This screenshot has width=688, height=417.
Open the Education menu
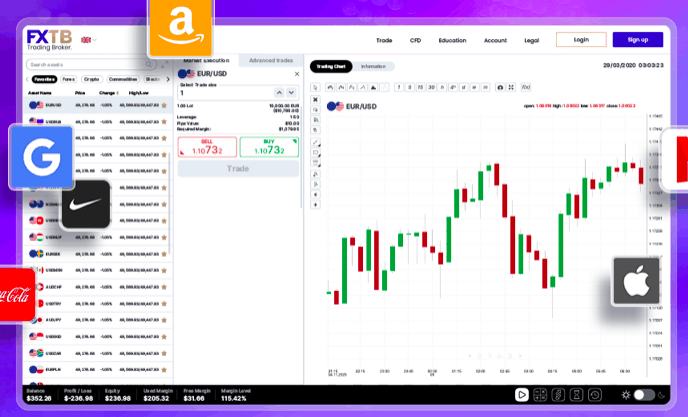pyautogui.click(x=452, y=40)
